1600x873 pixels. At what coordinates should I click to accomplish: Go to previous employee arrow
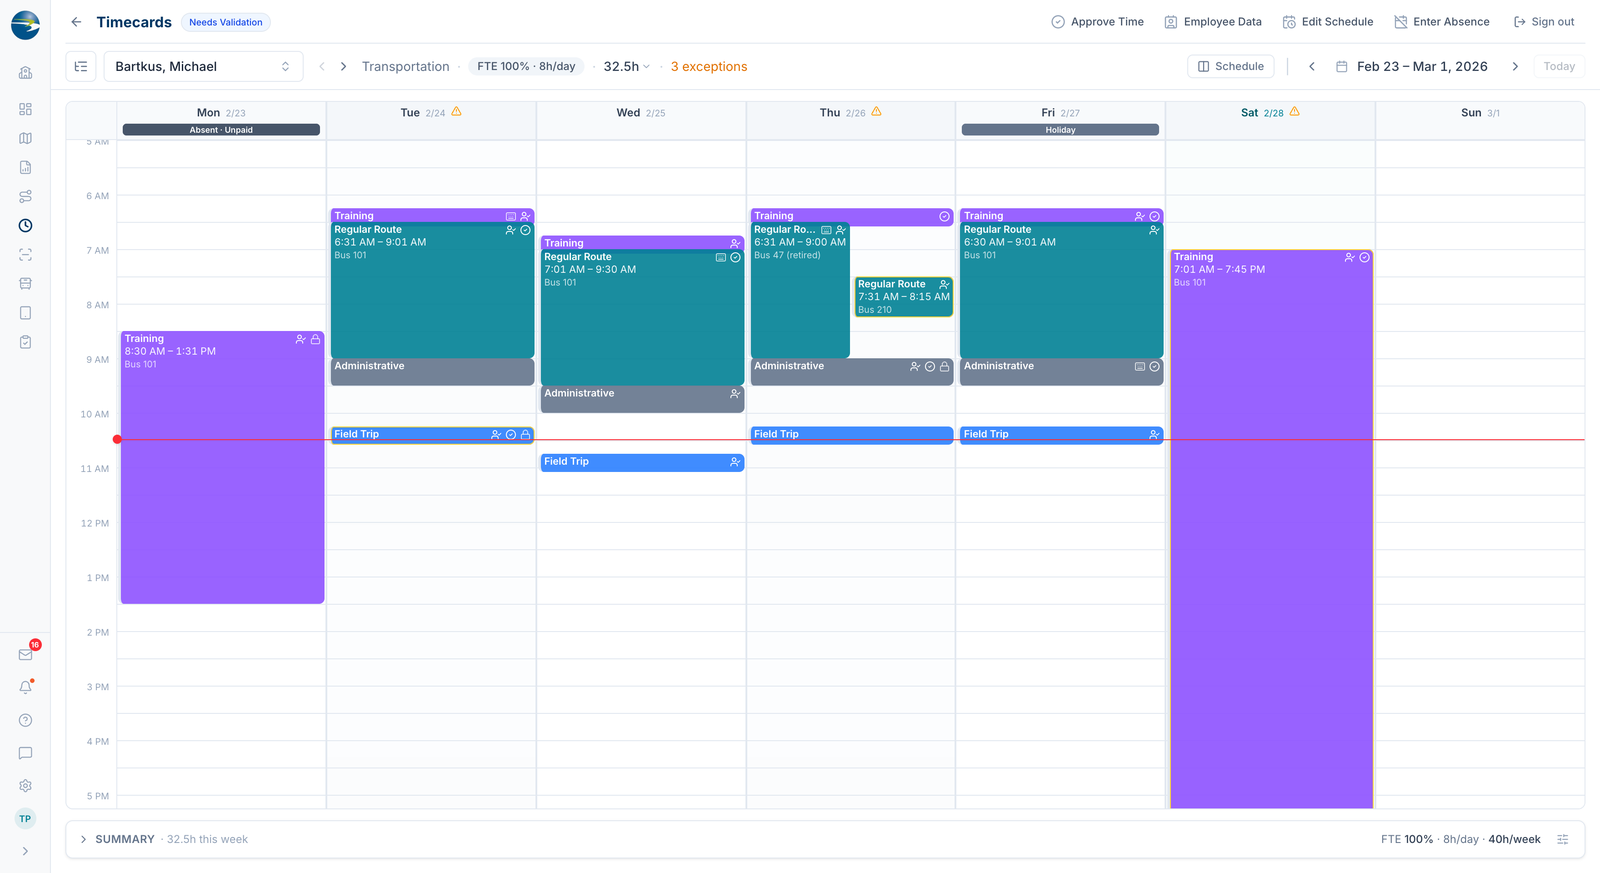[322, 66]
